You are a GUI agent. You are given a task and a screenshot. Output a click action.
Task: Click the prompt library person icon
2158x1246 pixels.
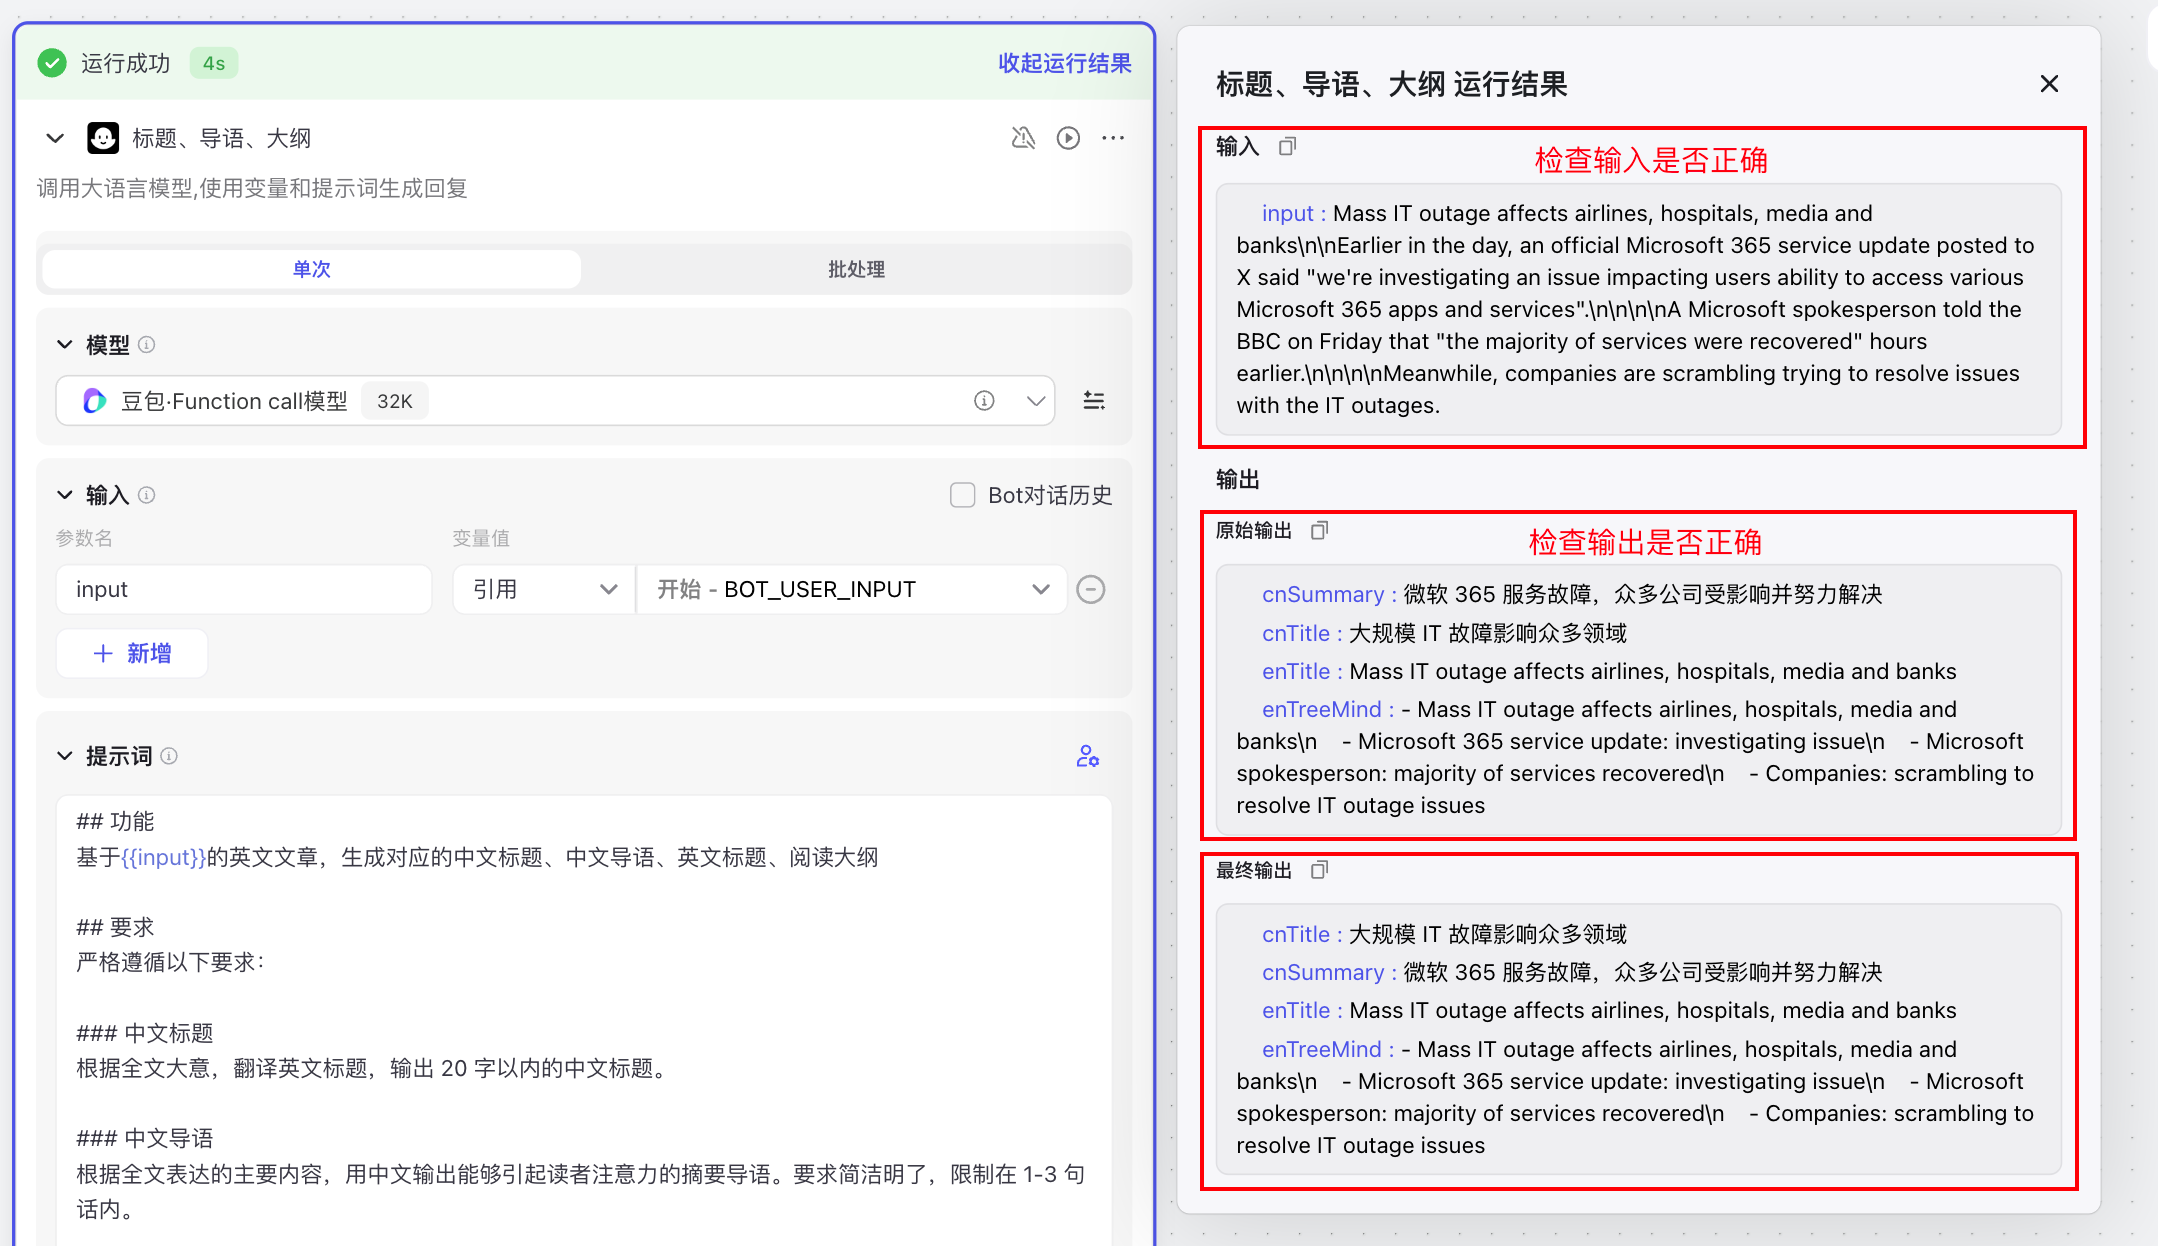(x=1087, y=756)
